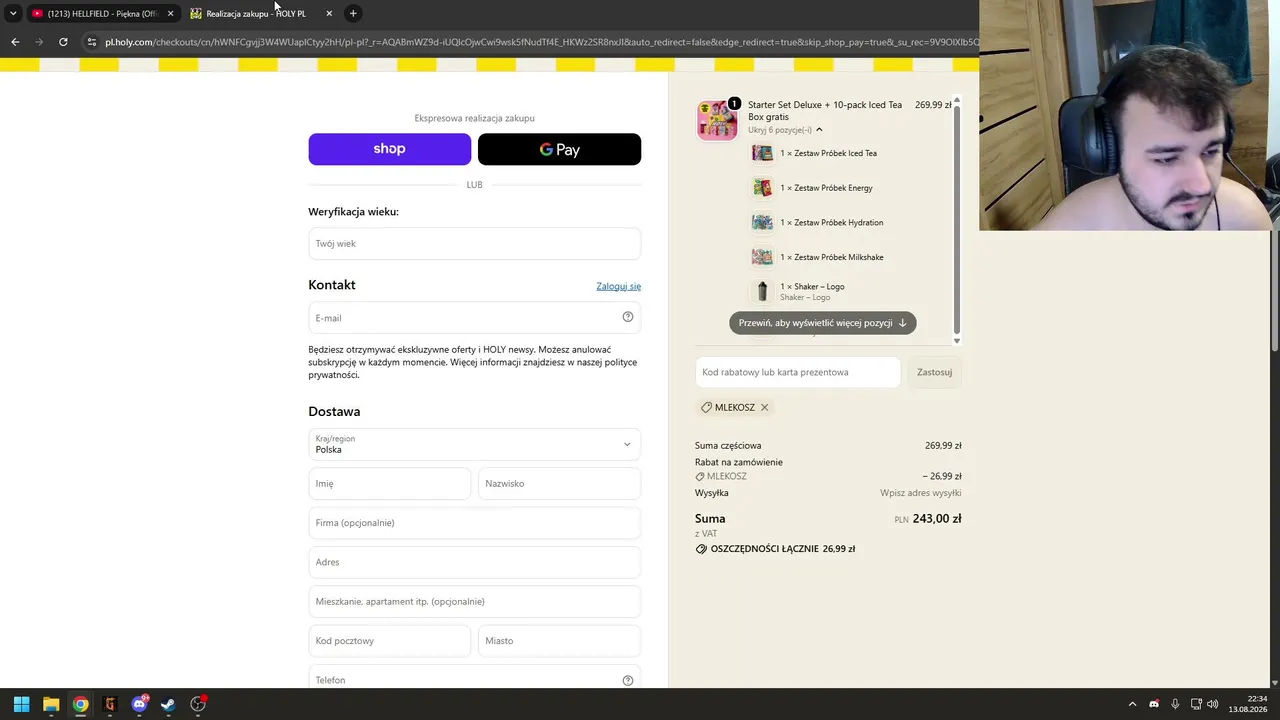Click the order list scroll-up arrow

coord(956,100)
